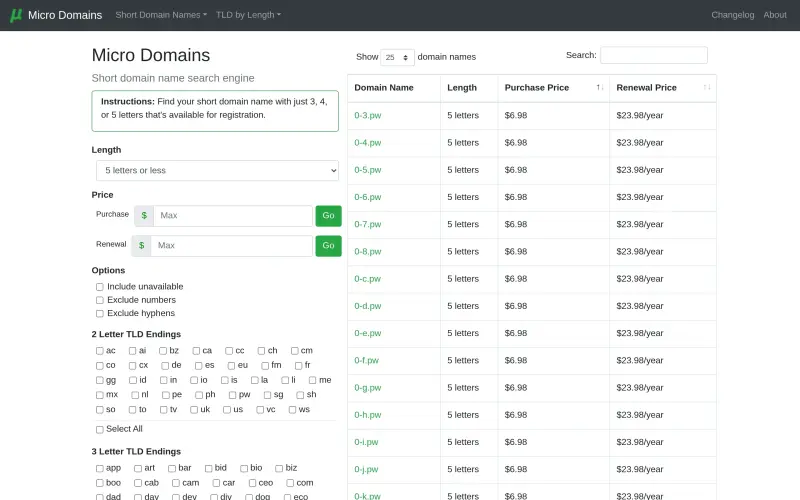The width and height of the screenshot is (800, 500).
Task: Sort by Purchase Price arrows icon
Action: 600,88
